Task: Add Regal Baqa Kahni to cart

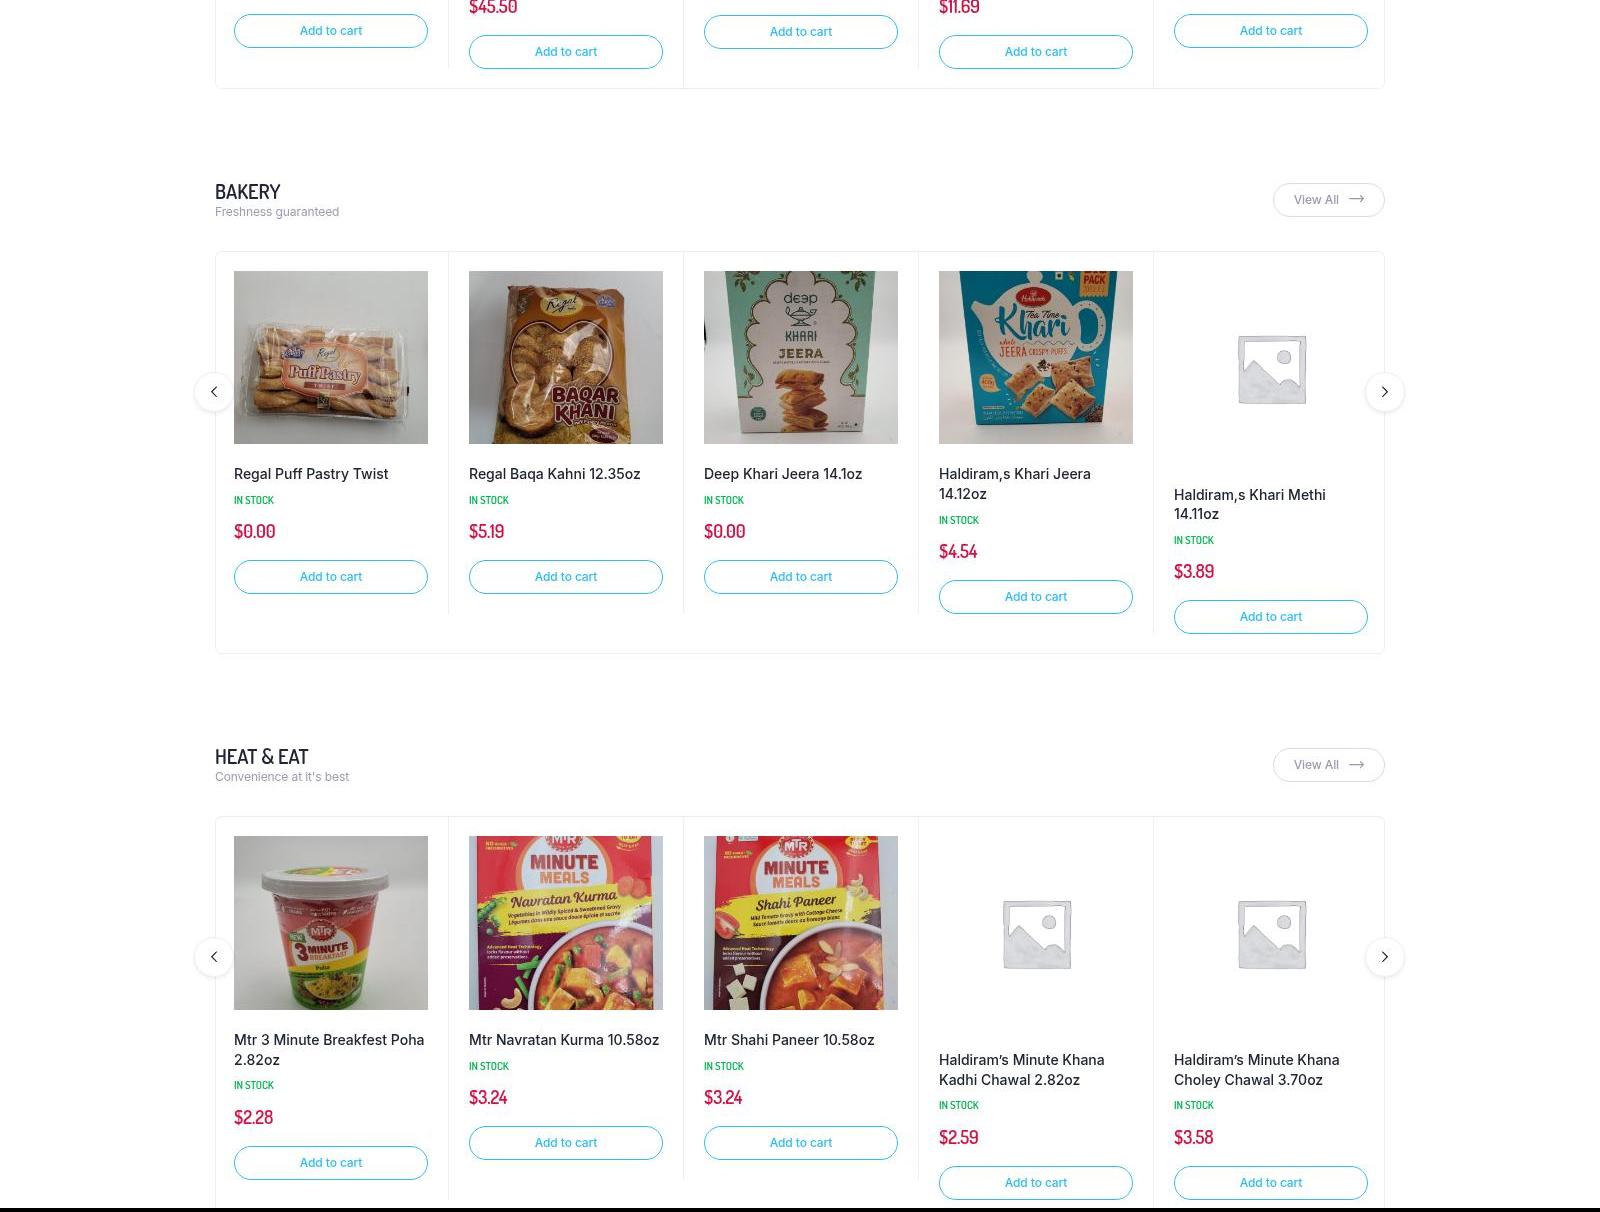Action: [x=566, y=577]
